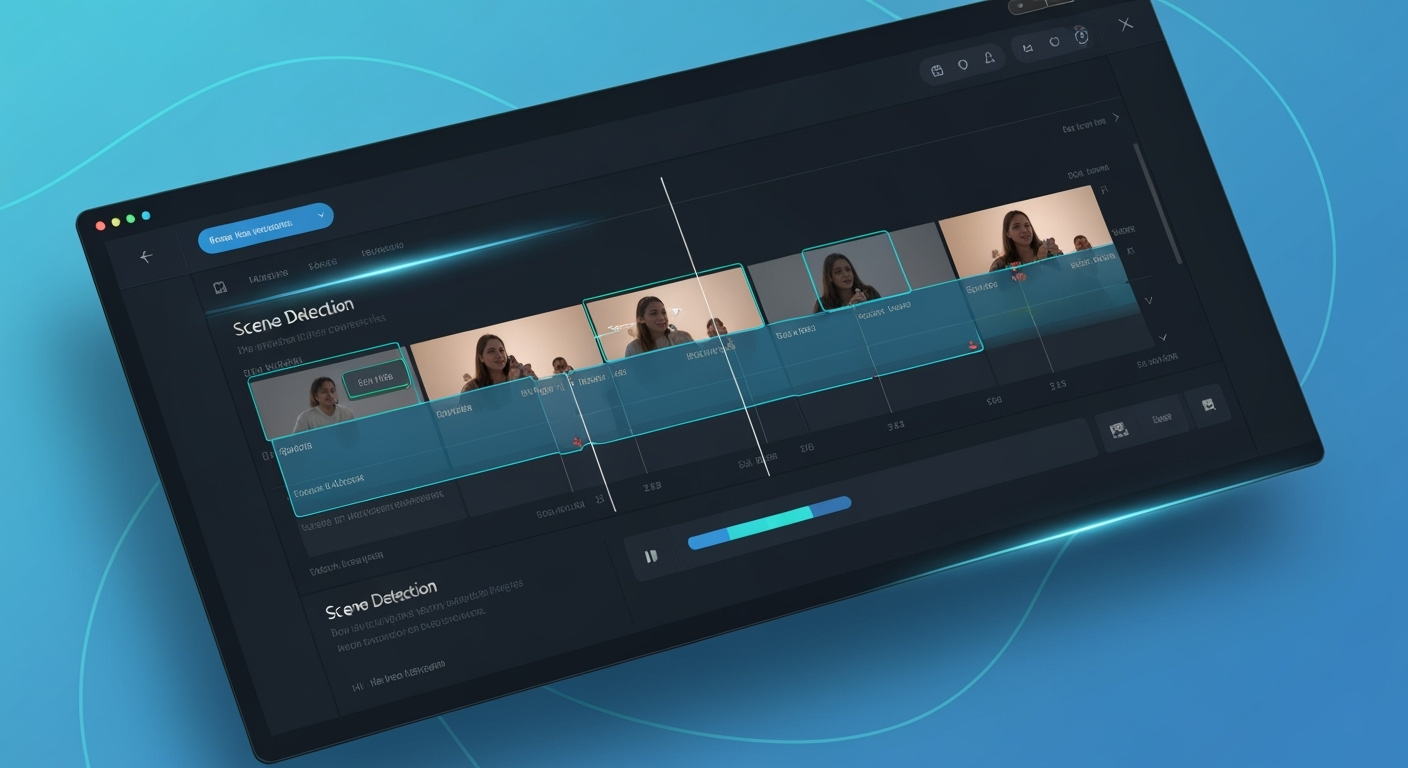This screenshot has height=768, width=1408.
Task: Select the first tab right of book icon
Action: coord(268,275)
